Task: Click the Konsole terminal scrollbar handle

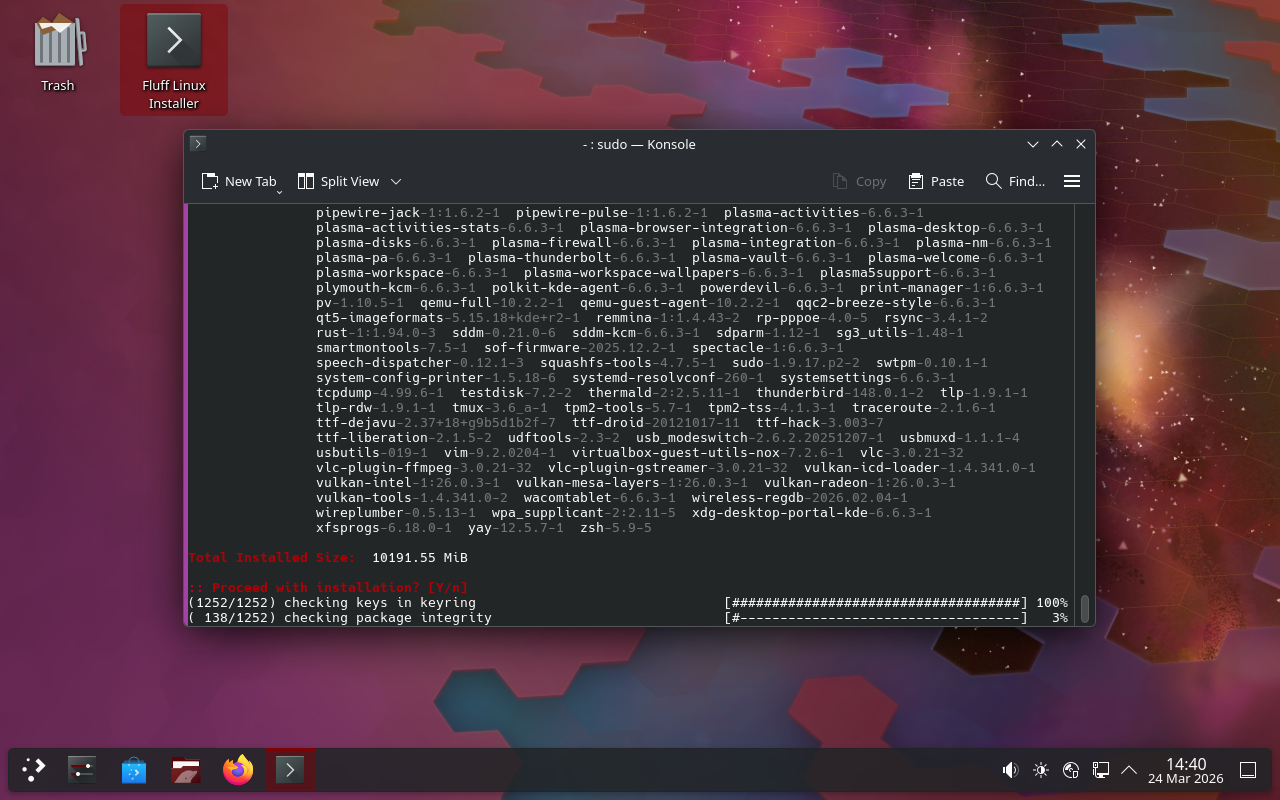Action: (x=1084, y=608)
